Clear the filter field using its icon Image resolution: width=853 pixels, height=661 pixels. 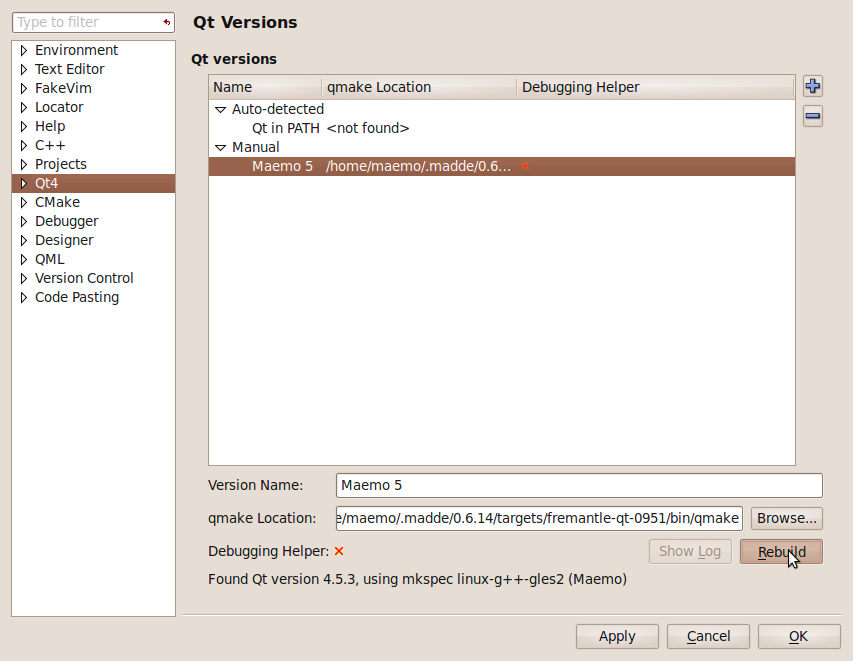click(166, 22)
